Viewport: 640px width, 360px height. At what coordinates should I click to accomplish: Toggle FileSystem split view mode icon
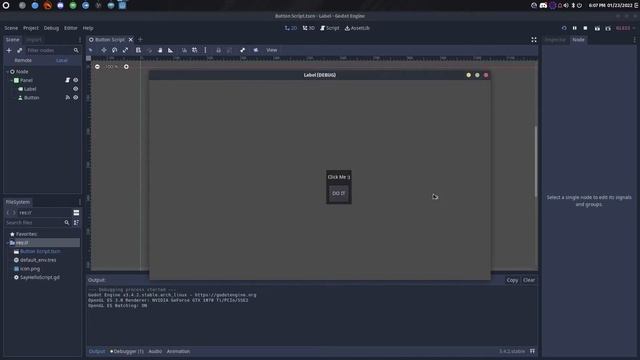[76, 213]
